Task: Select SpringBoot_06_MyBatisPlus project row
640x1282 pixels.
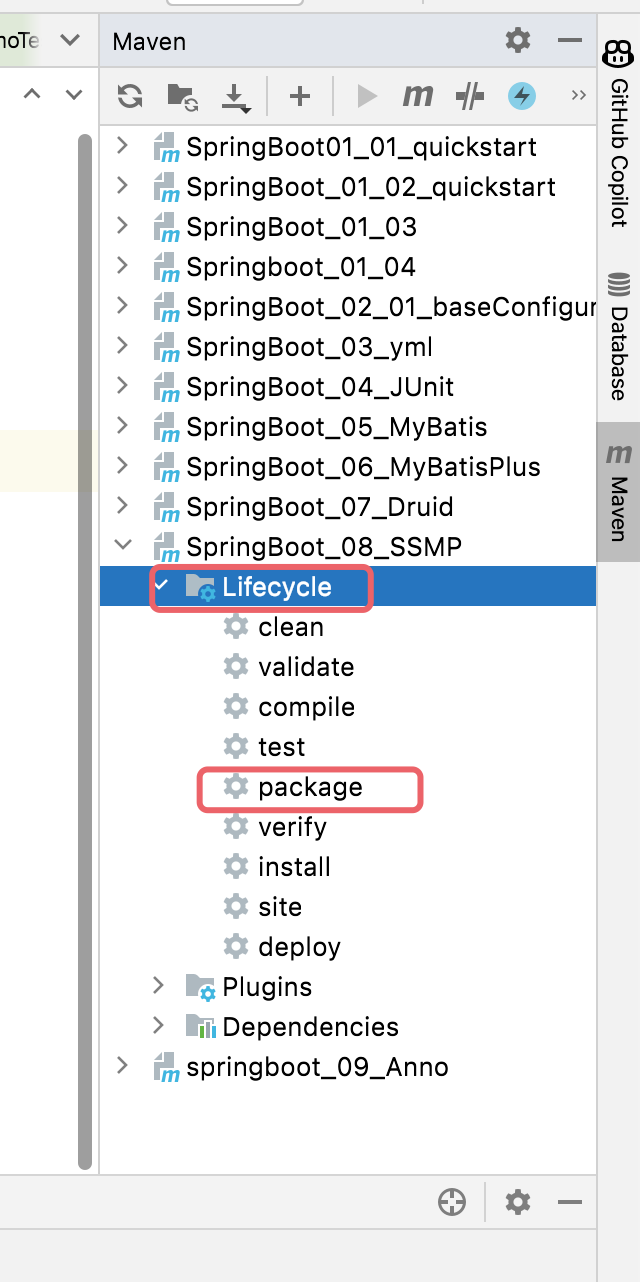Action: coord(348,467)
